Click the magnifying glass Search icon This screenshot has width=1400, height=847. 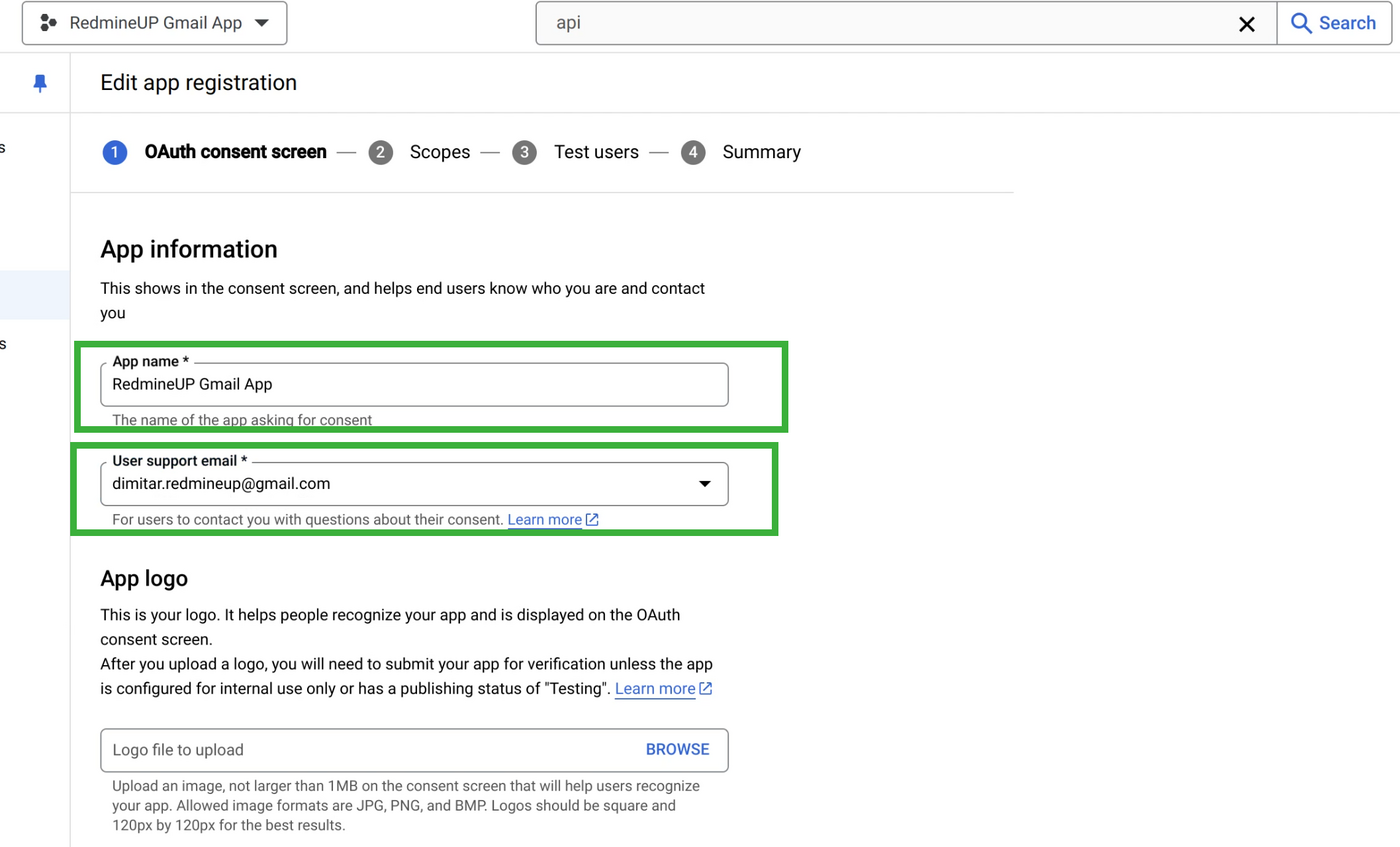click(x=1300, y=22)
